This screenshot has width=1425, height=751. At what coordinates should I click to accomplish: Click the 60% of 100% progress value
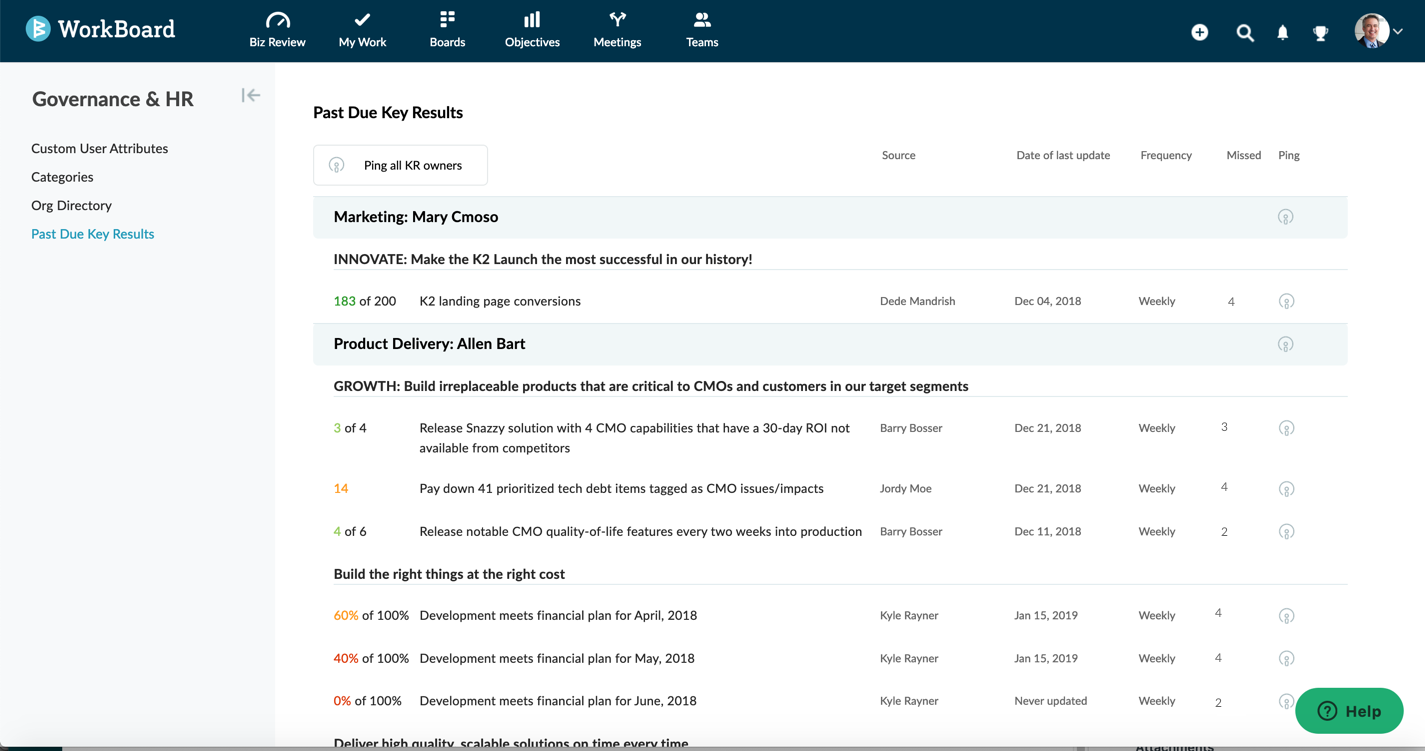(x=371, y=616)
